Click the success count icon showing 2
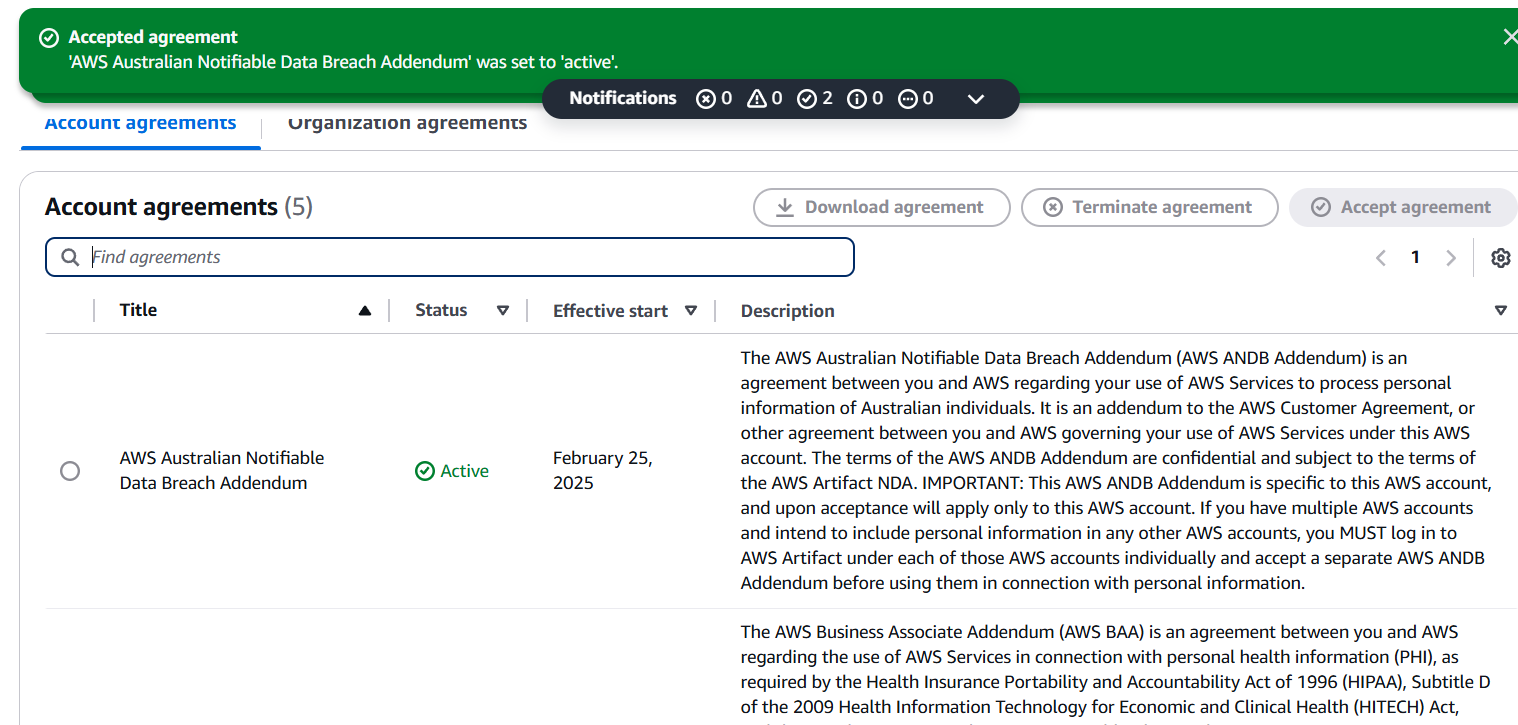This screenshot has width=1518, height=725. 807,98
